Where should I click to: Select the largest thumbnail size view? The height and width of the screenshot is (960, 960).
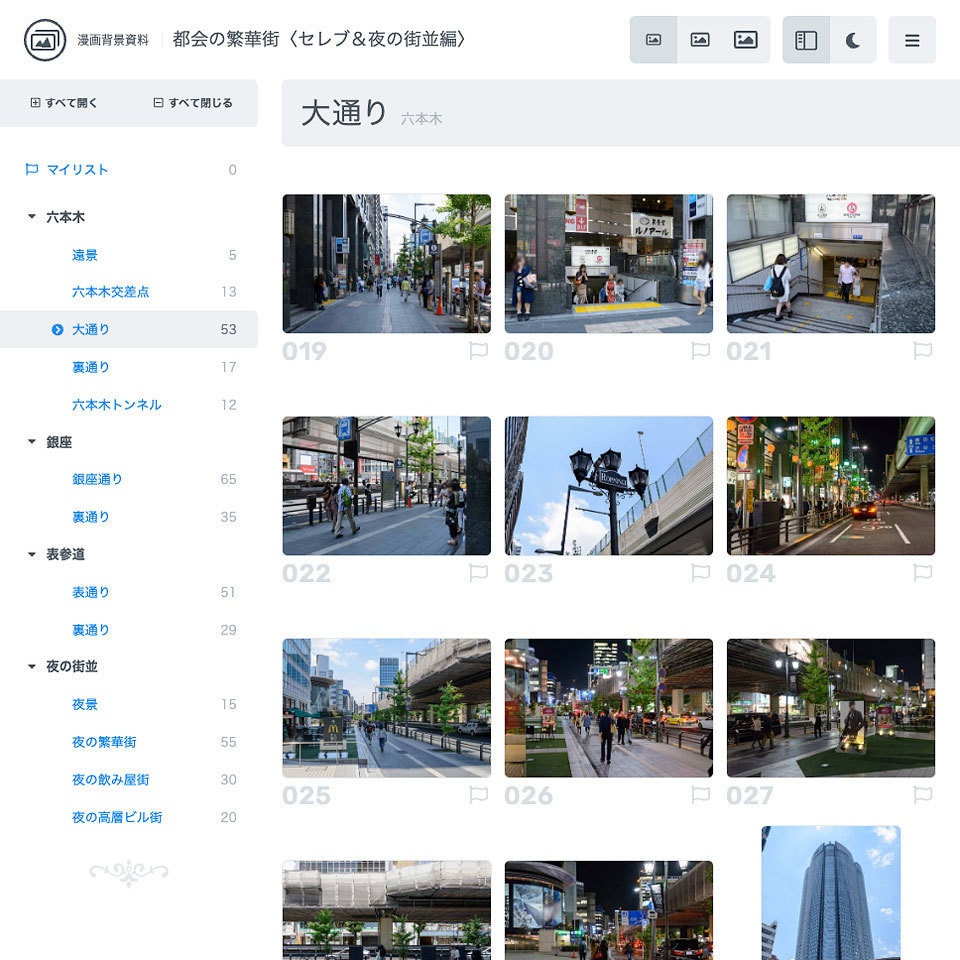(x=746, y=39)
